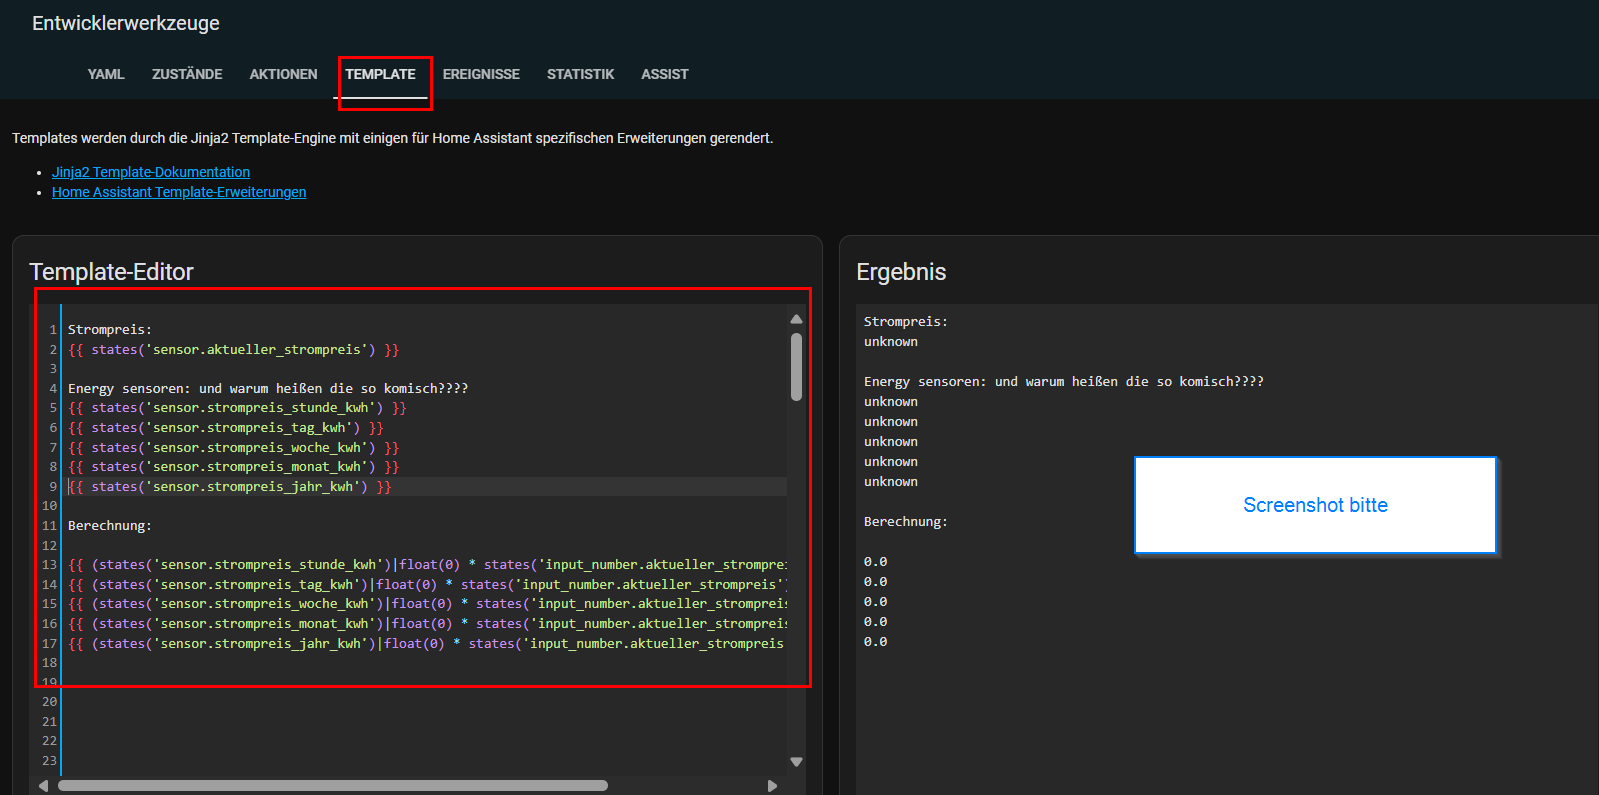Viewport: 1599px width, 795px height.
Task: Click the horizontal scroll-left arrow
Action: point(43,786)
